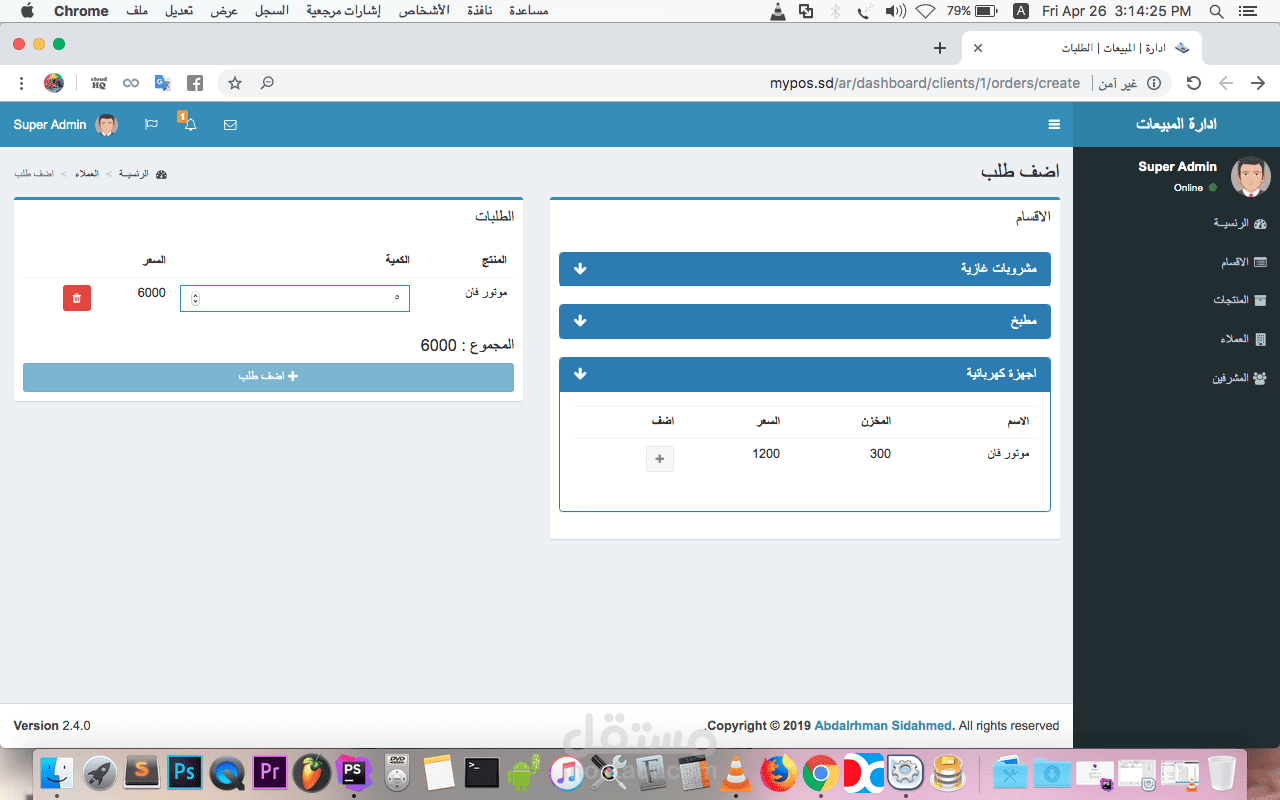1280x800 pixels.
Task: Open the المنتجات sidebar item
Action: pyautogui.click(x=1240, y=300)
